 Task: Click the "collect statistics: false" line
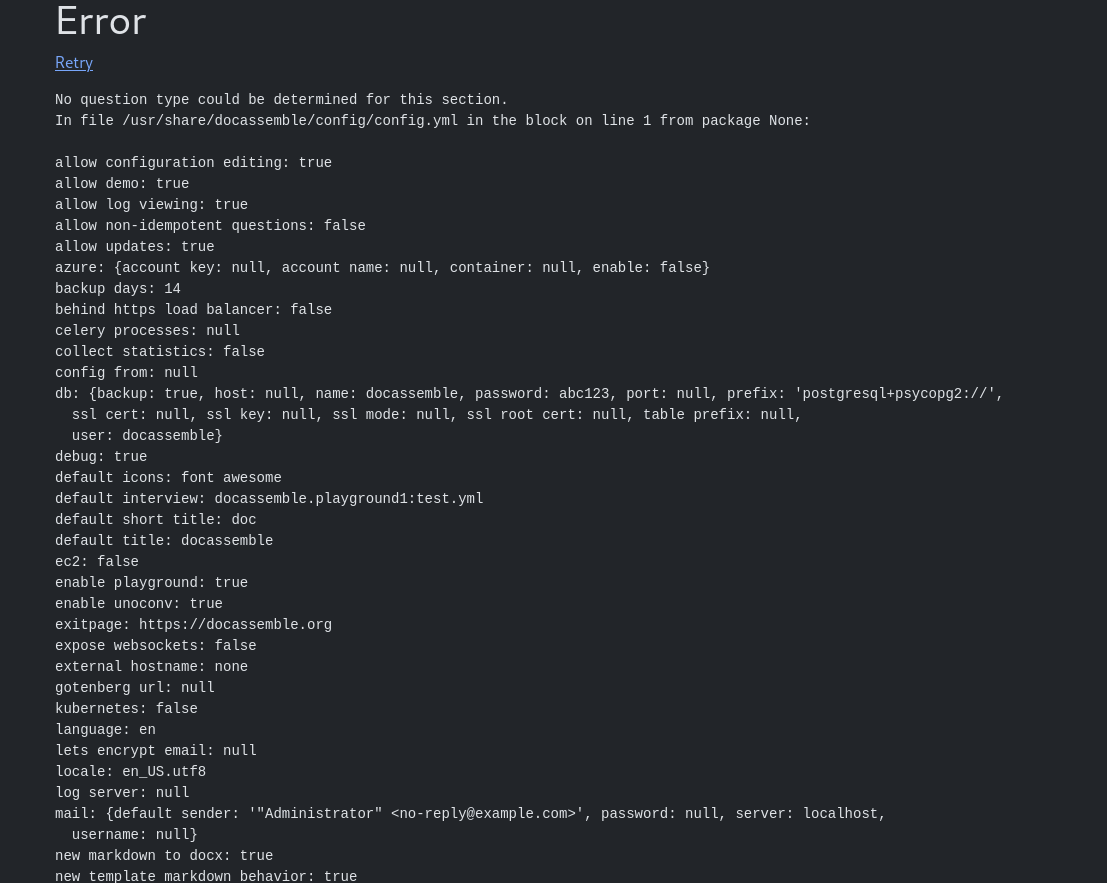pos(160,352)
